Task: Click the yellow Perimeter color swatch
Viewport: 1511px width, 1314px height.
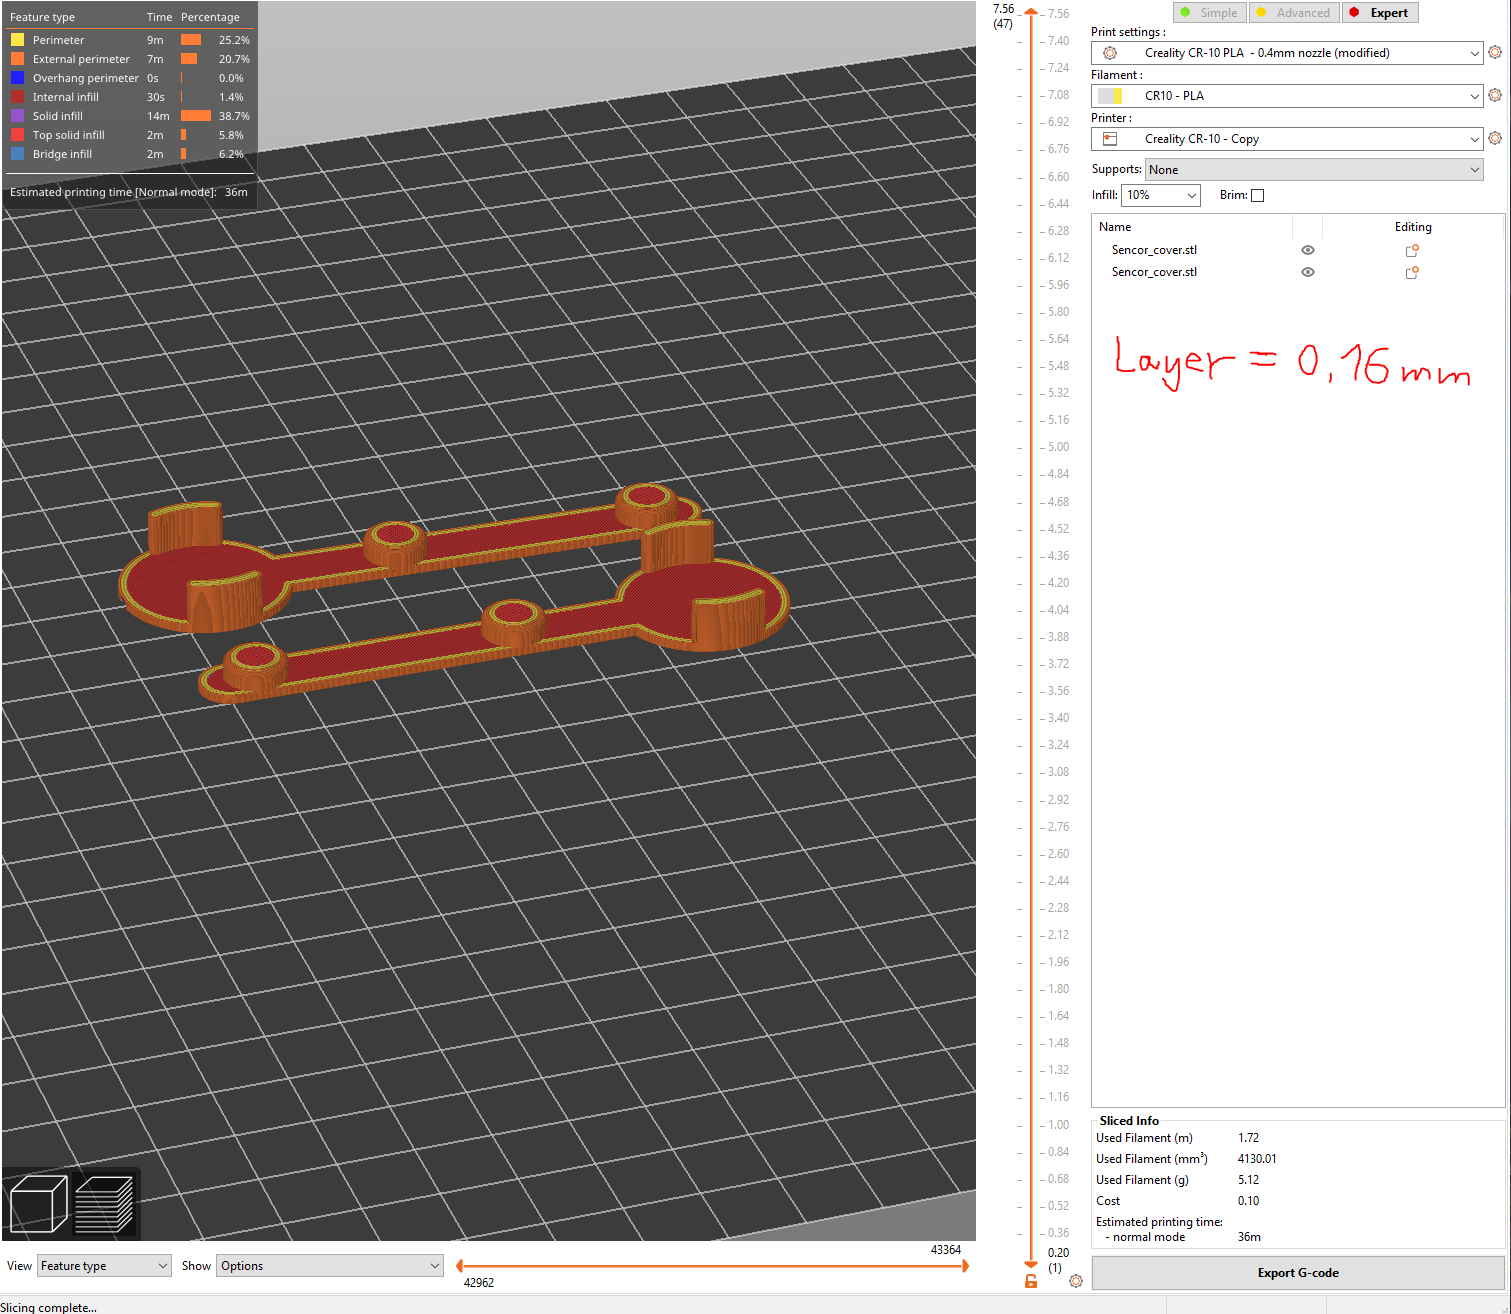Action: coord(17,40)
